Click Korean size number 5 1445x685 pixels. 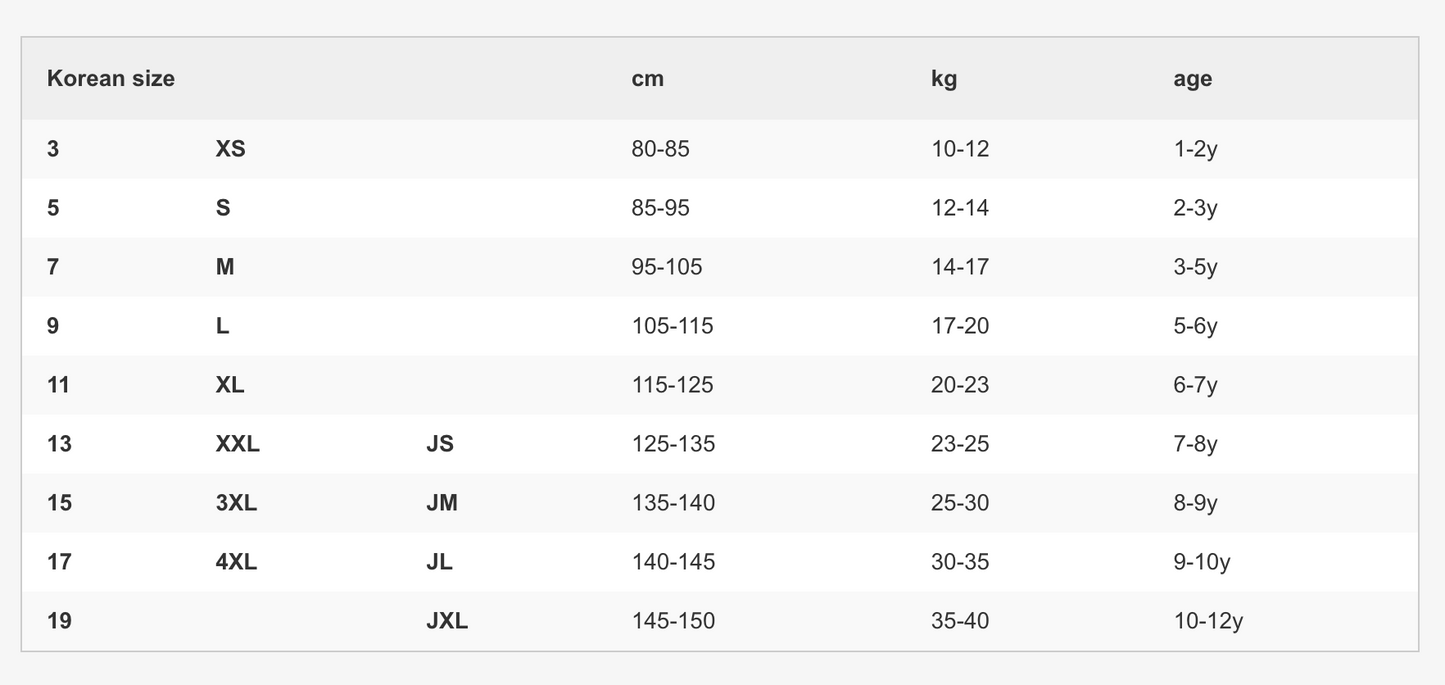coord(53,208)
